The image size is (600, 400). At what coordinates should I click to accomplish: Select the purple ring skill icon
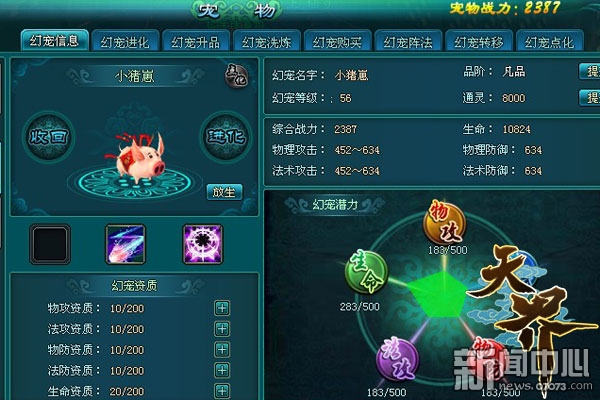[203, 244]
